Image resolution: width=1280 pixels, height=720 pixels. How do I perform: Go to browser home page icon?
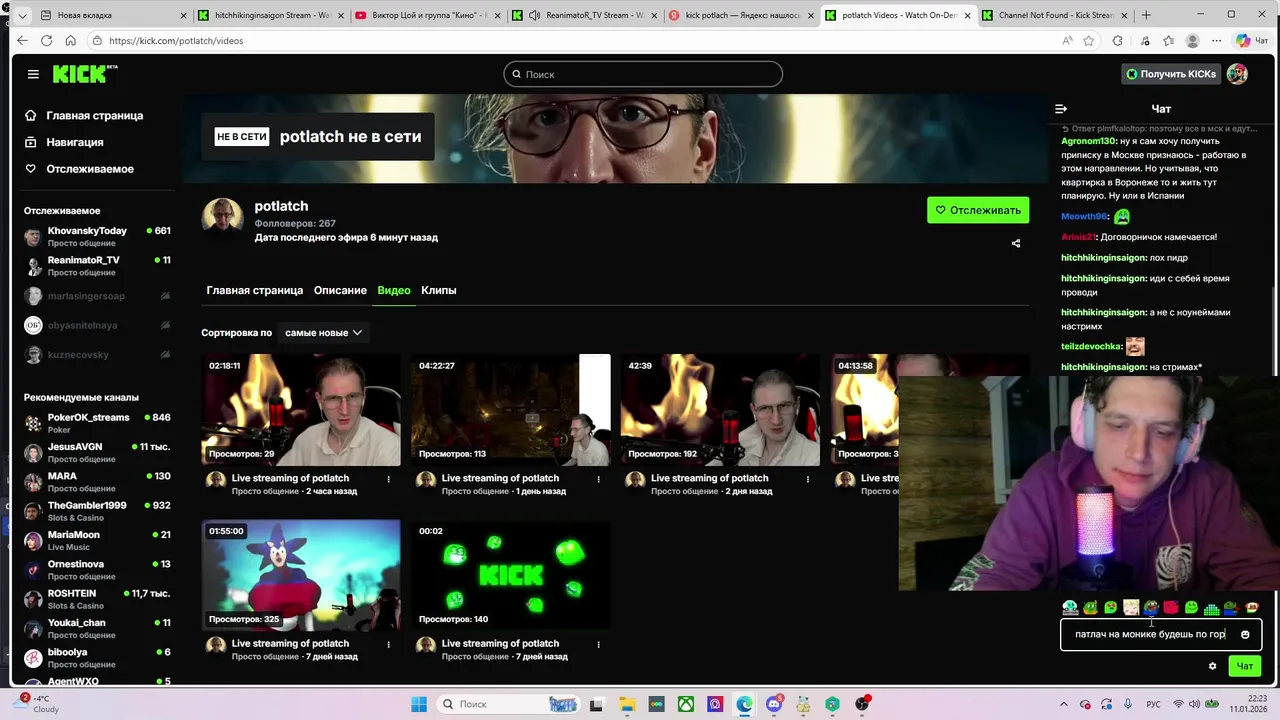pos(70,41)
